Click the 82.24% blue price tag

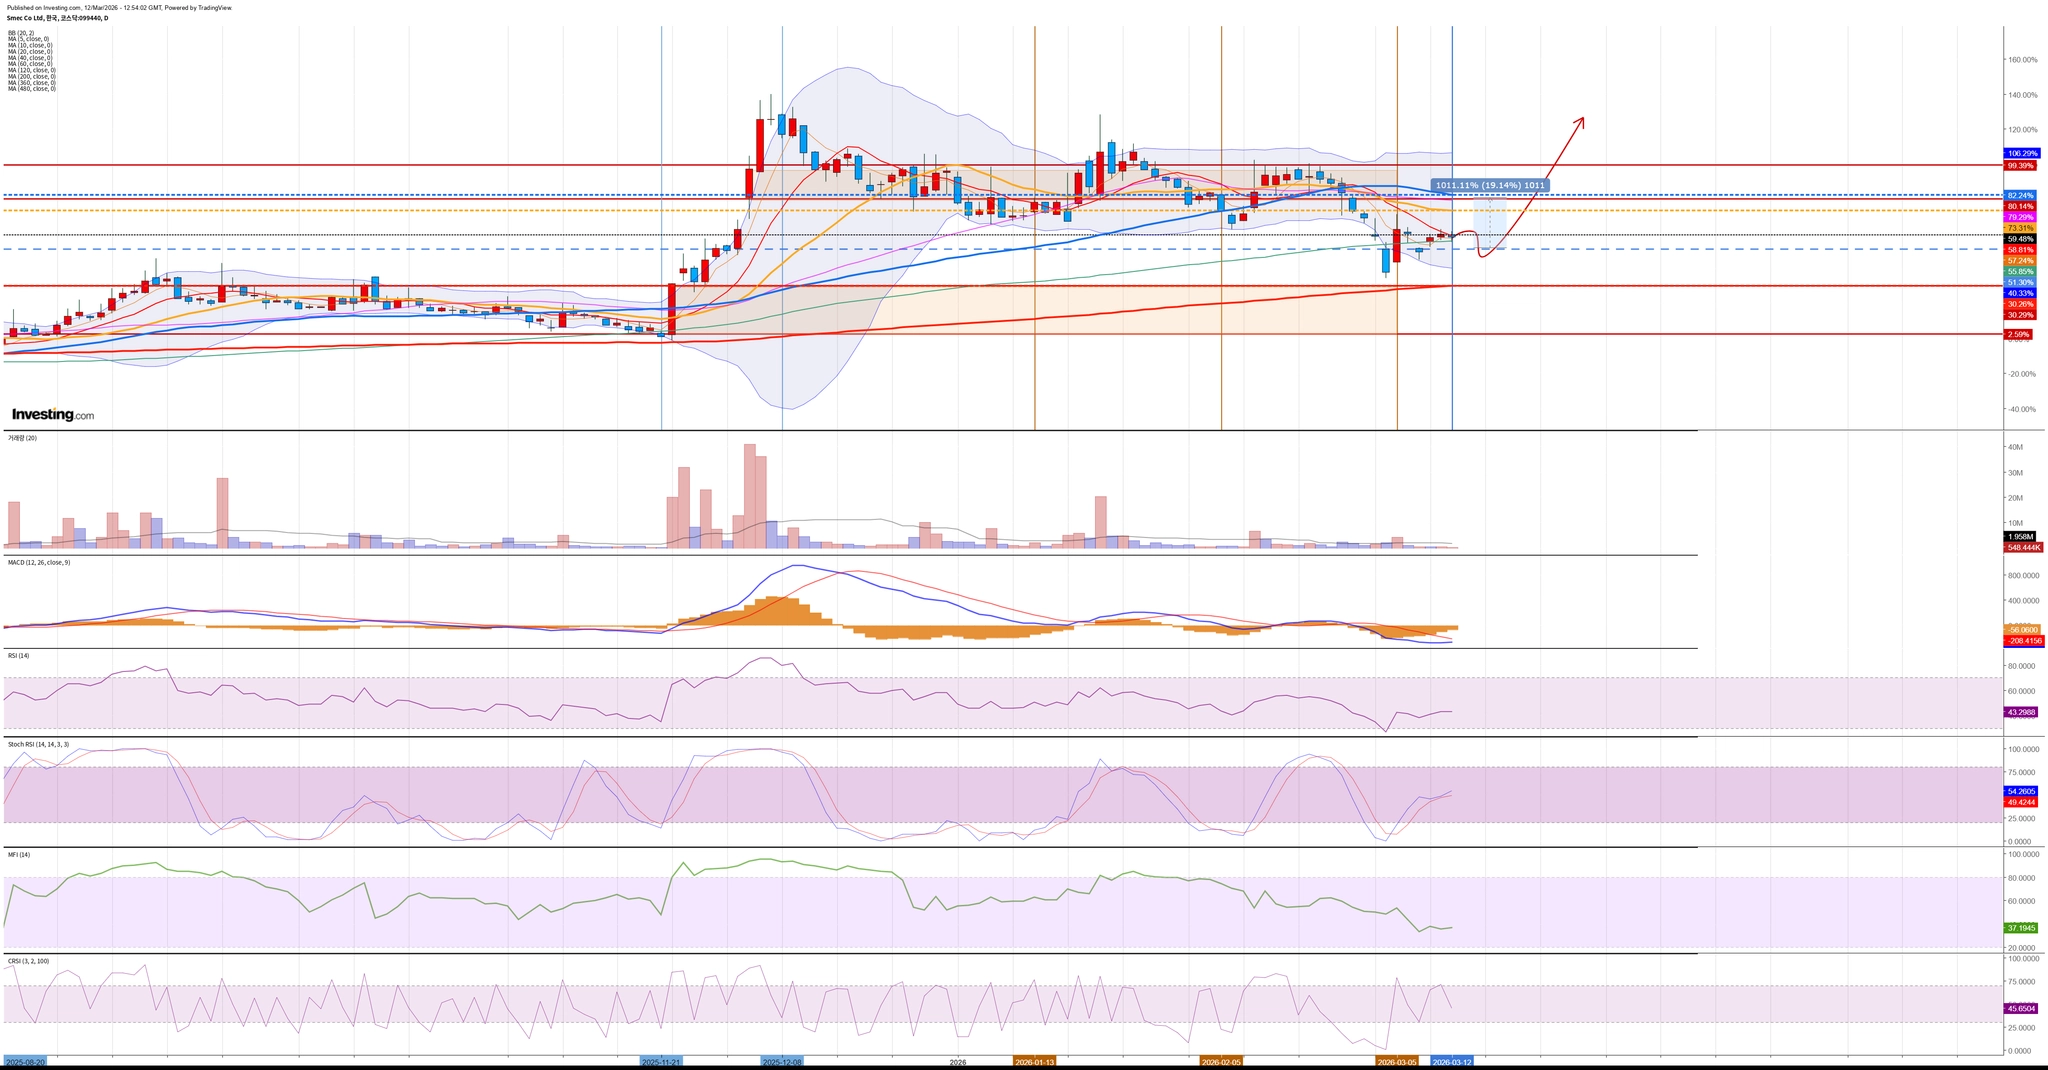tap(2020, 195)
